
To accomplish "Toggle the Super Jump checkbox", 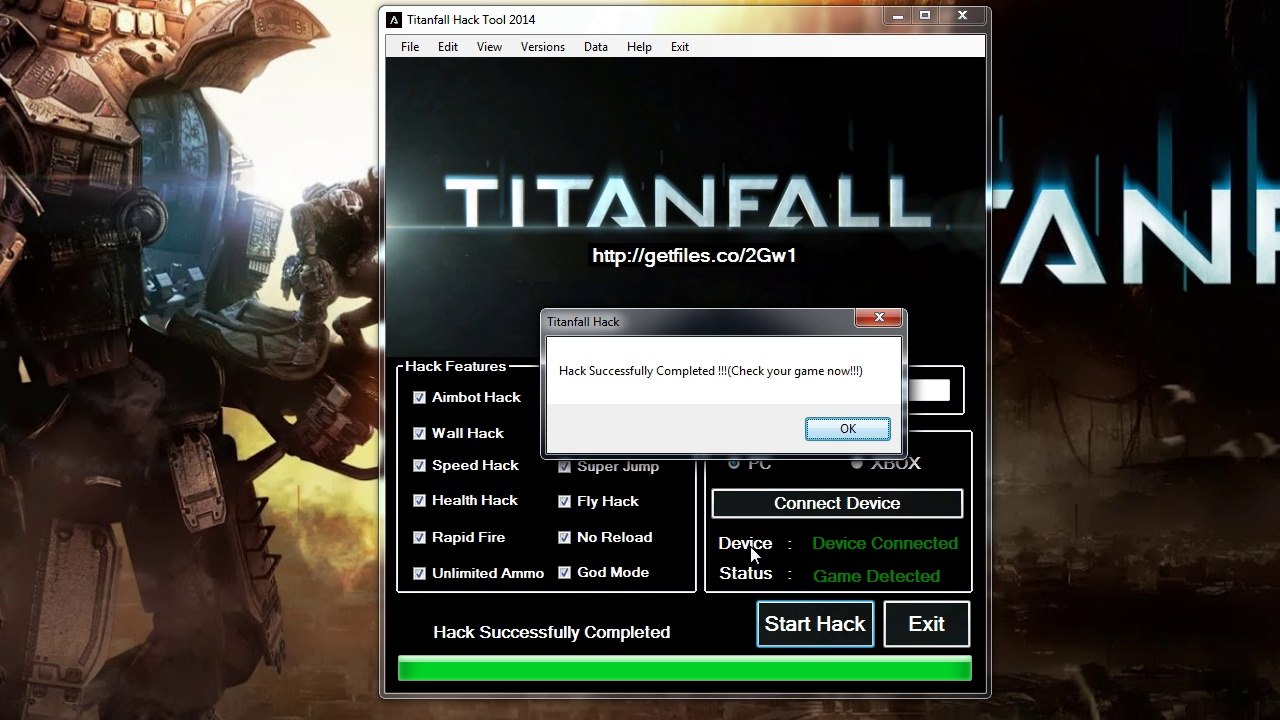I will click(564, 466).
